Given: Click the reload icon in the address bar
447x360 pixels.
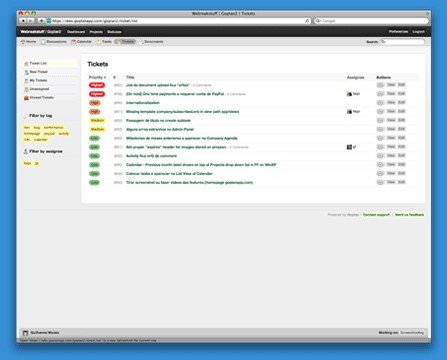Looking at the screenshot, I should [x=307, y=21].
